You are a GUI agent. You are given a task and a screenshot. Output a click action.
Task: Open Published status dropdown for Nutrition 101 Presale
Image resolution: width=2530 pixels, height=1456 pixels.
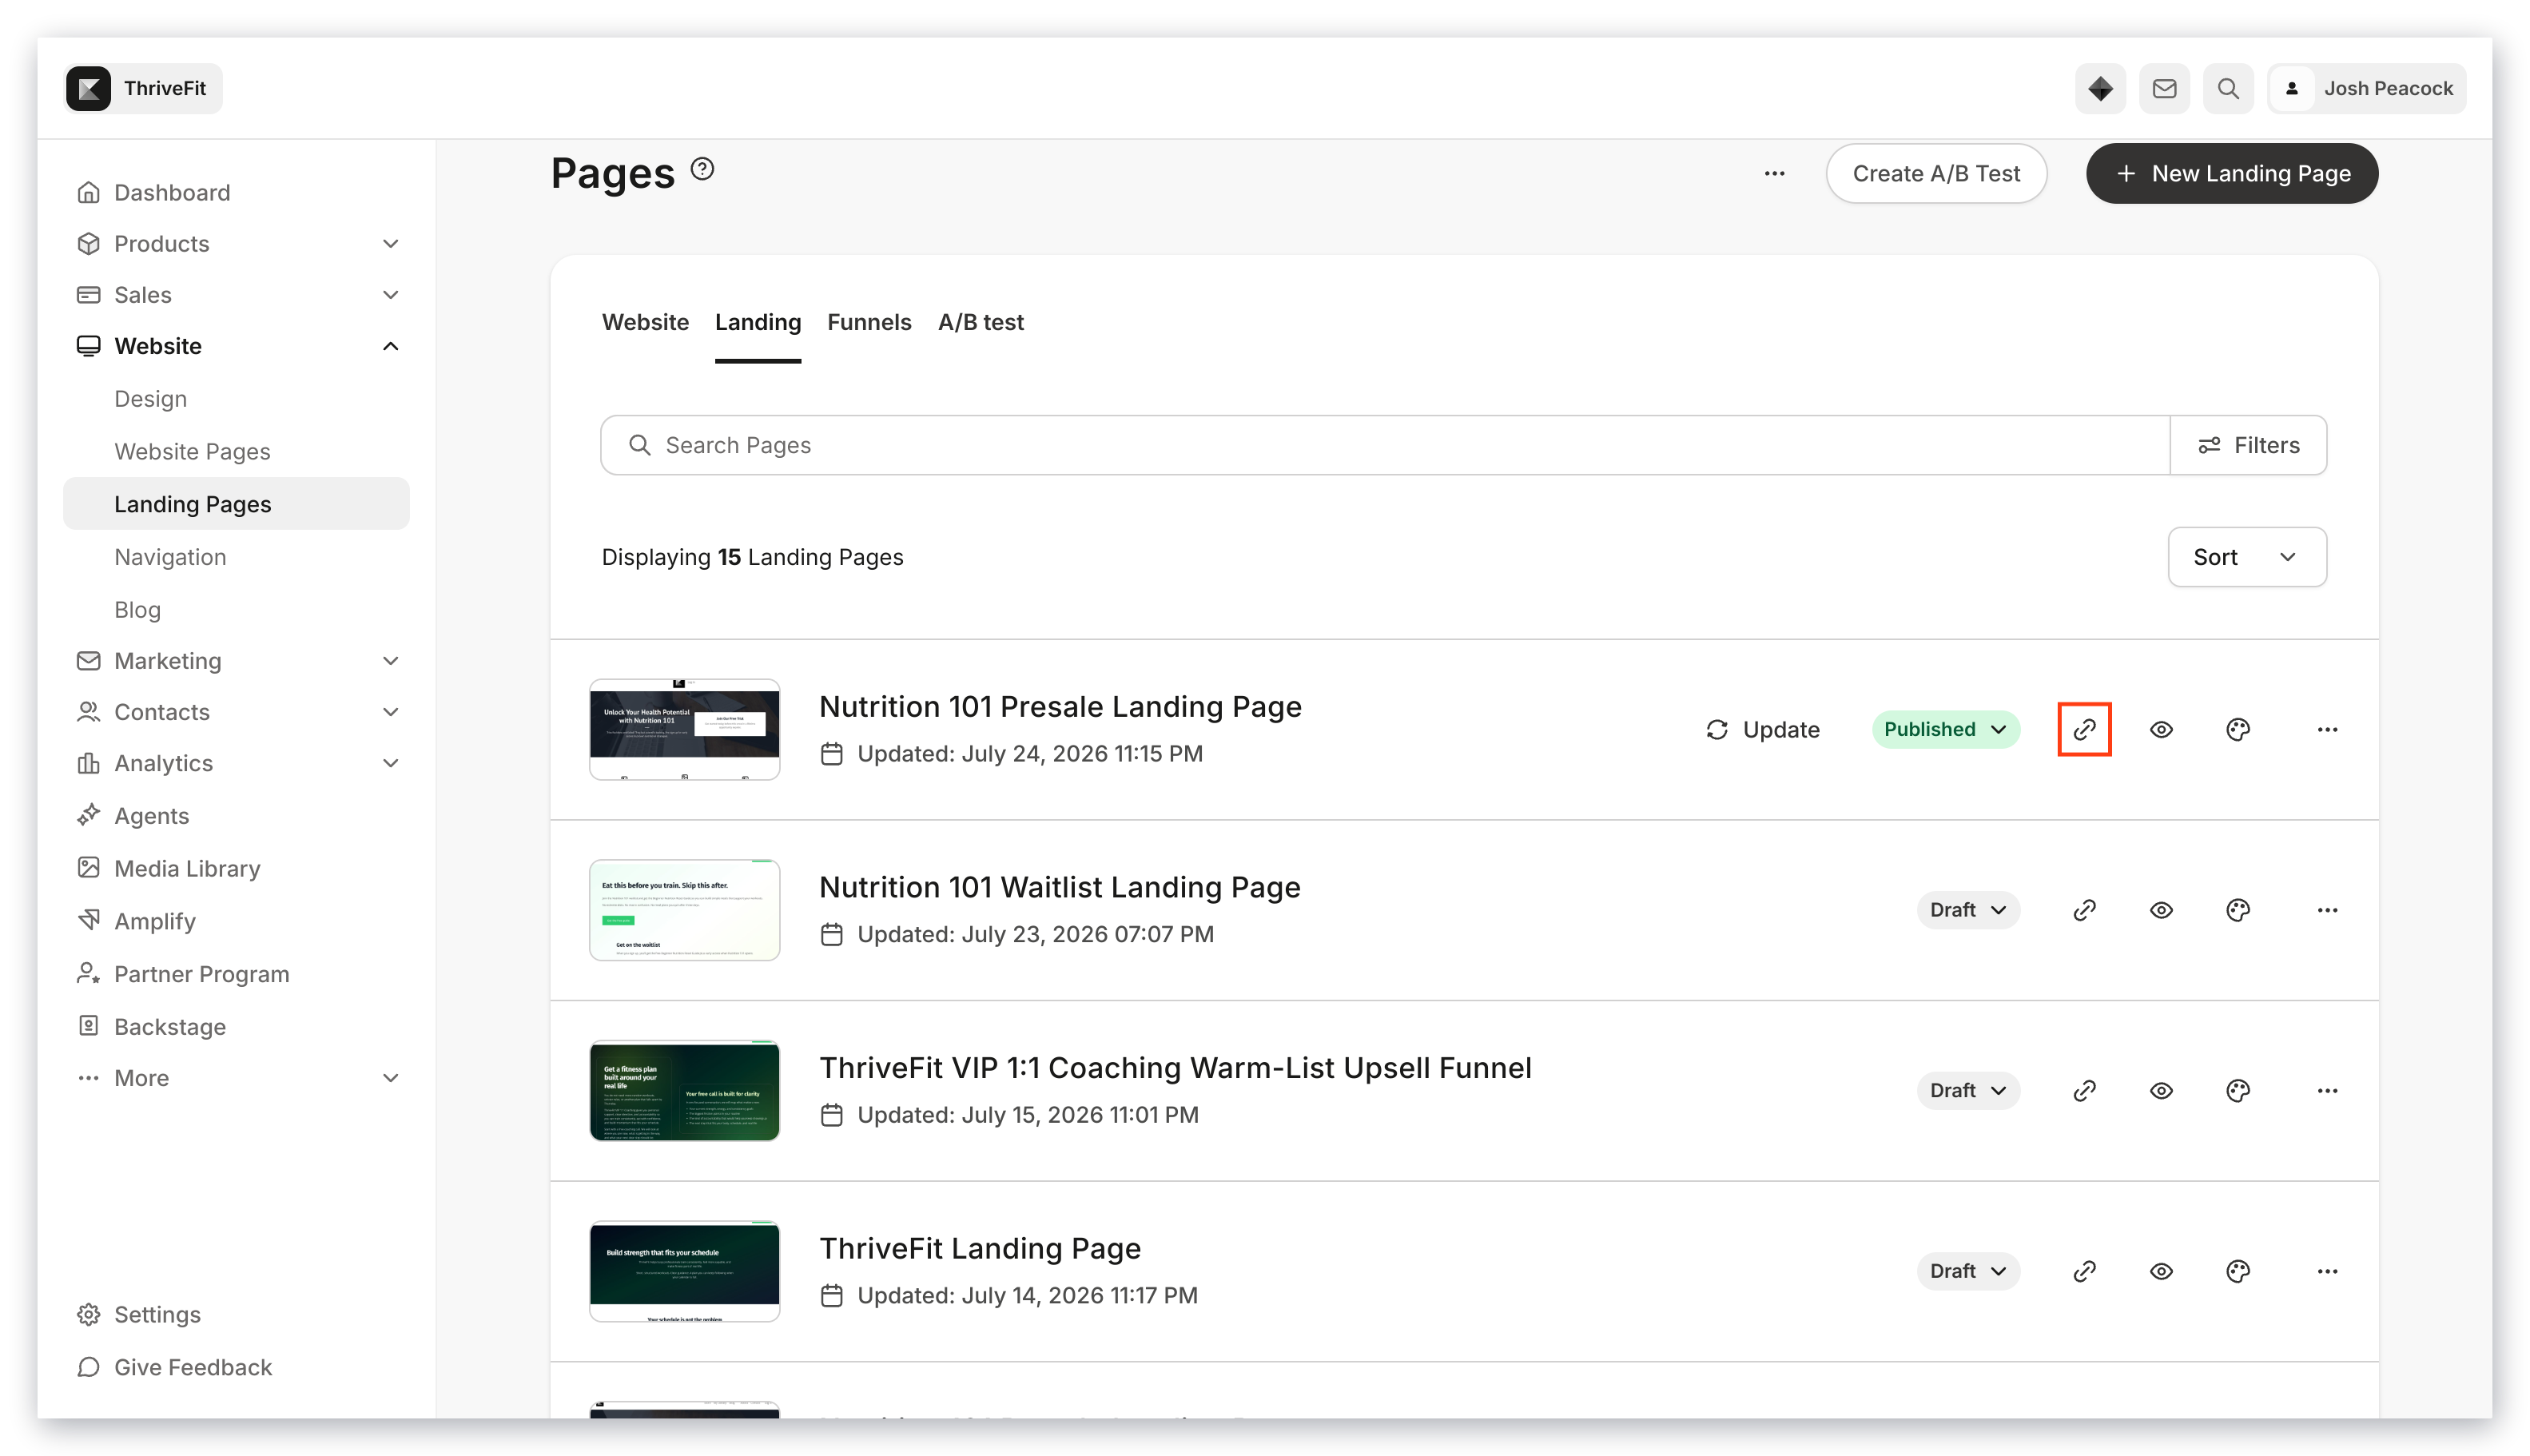click(x=1945, y=729)
